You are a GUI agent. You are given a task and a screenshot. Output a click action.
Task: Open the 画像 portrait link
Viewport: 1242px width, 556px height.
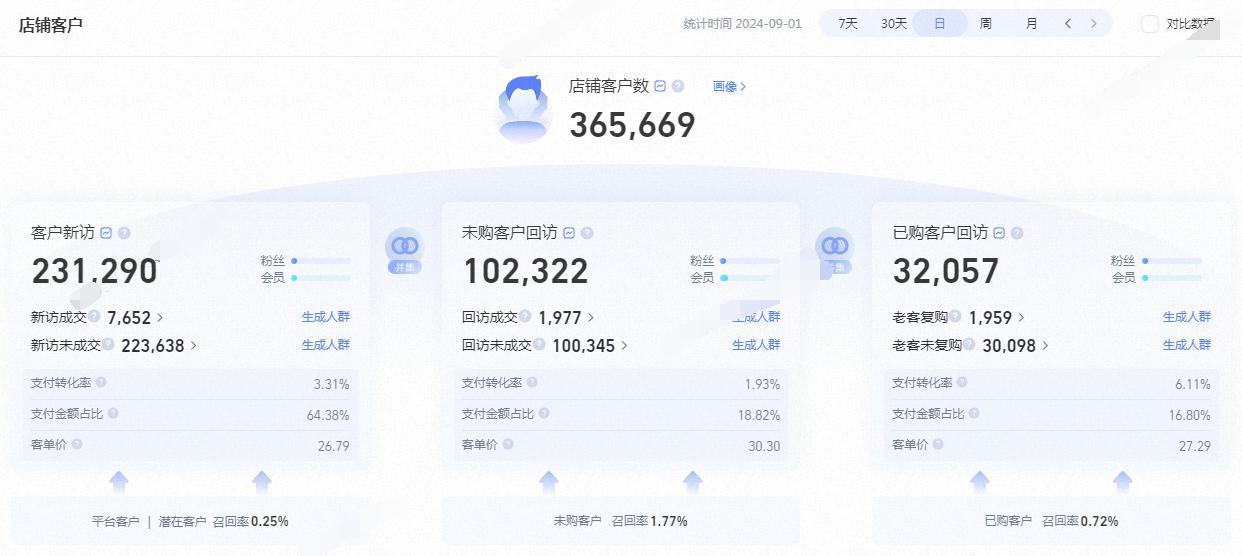[729, 87]
